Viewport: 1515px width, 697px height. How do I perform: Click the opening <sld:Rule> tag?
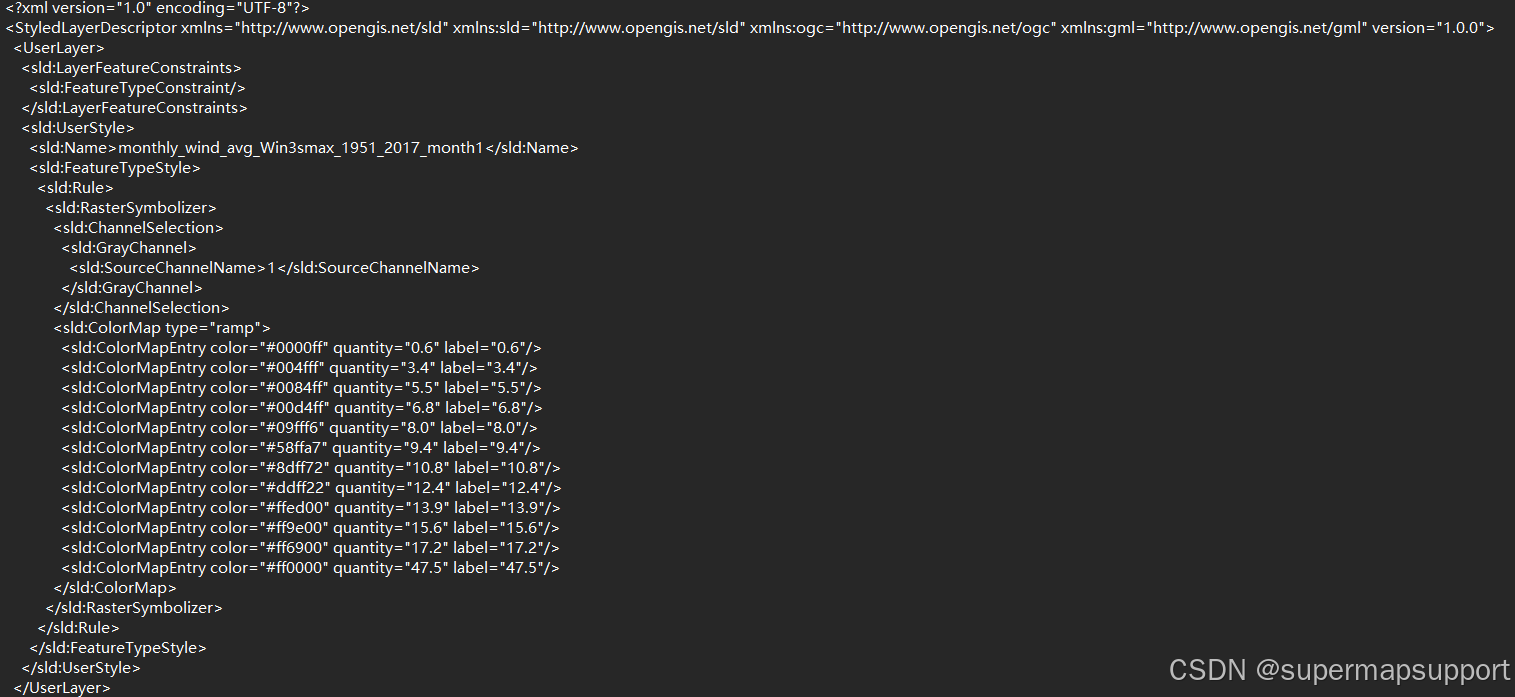pos(75,188)
